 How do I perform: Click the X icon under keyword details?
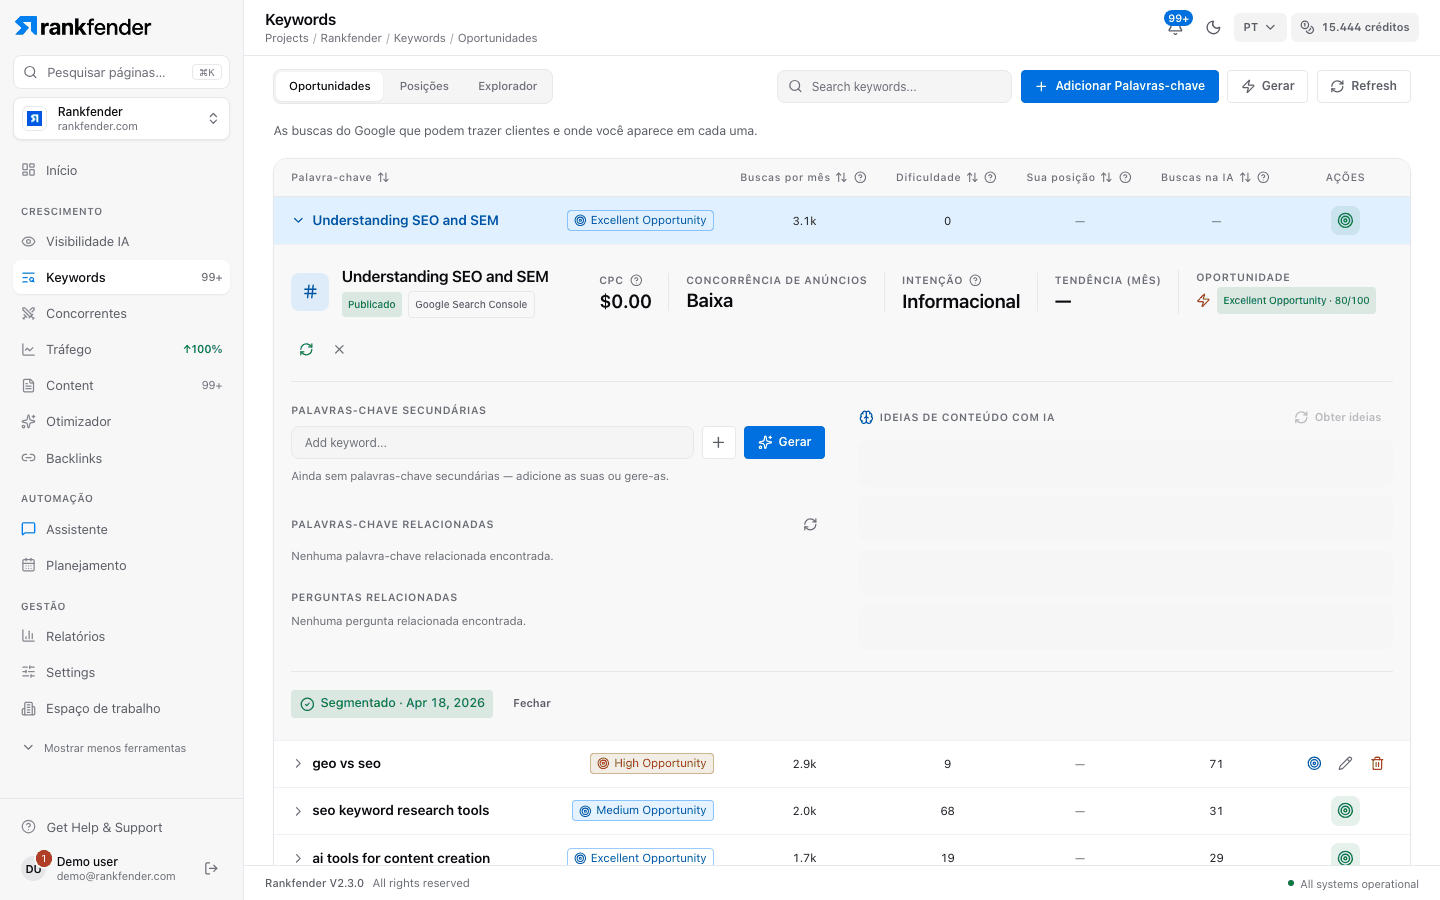click(339, 349)
